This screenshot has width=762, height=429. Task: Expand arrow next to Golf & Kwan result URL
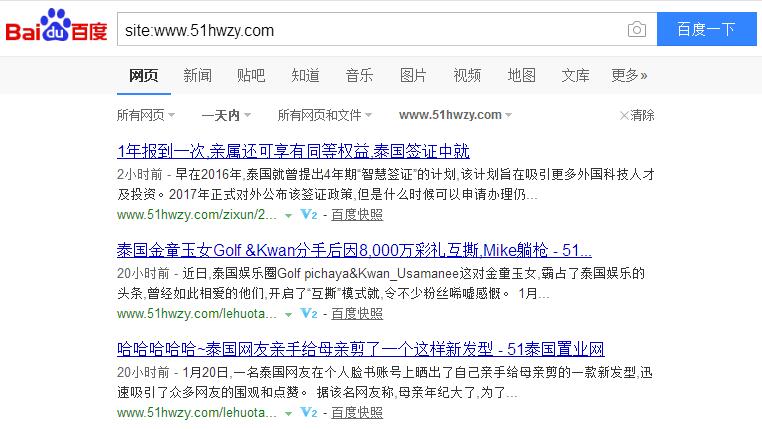coord(288,314)
